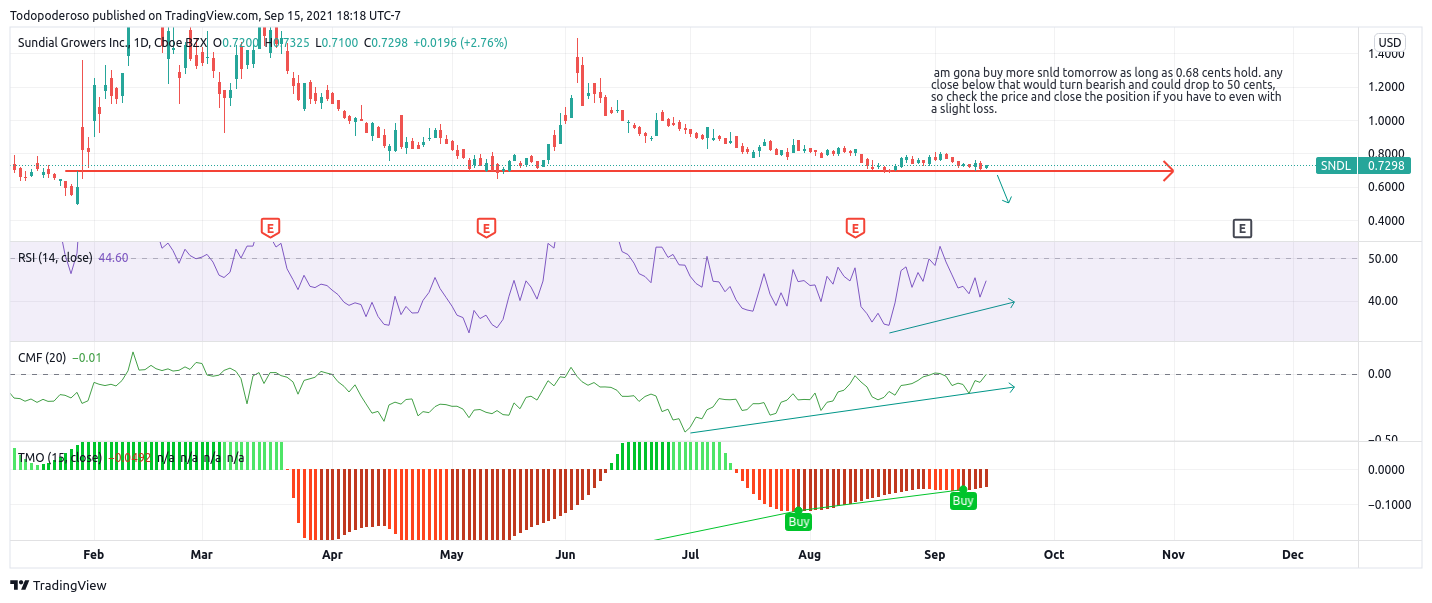This screenshot has width=1432, height=603.
Task: Click the Jun label on the time axis
Action: click(x=566, y=554)
